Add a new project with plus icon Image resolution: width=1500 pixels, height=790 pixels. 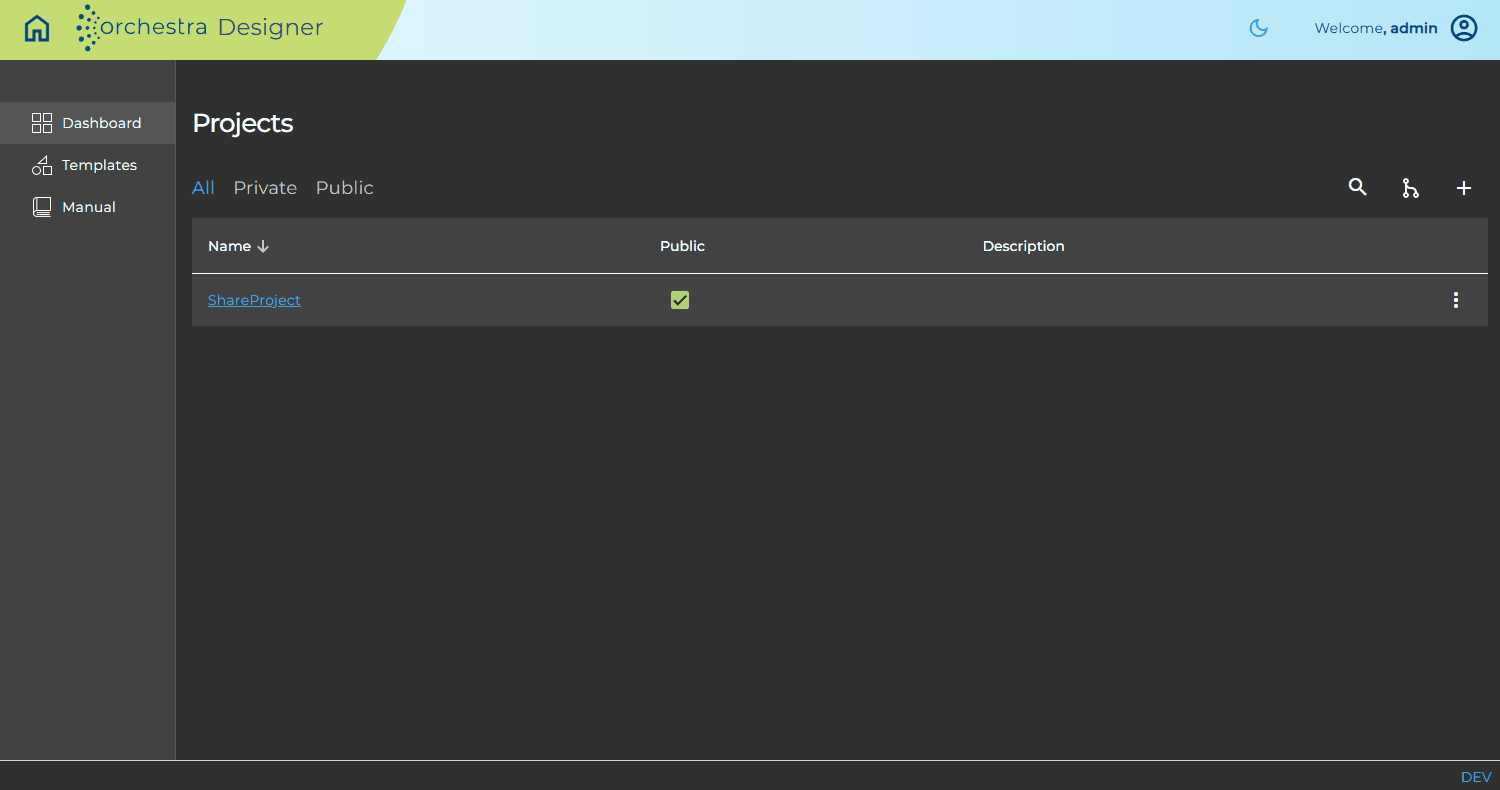[1463, 188]
